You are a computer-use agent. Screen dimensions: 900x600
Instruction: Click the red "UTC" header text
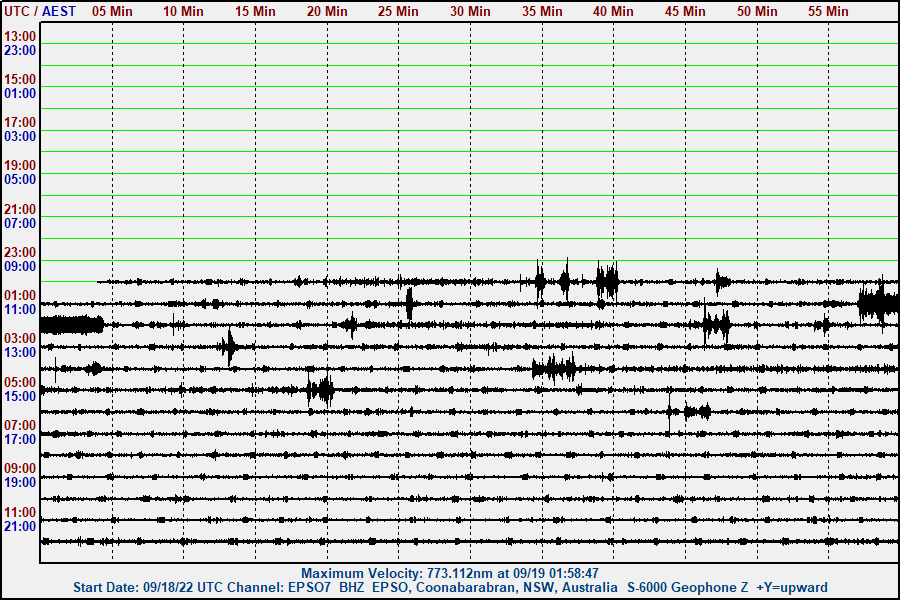[18, 11]
